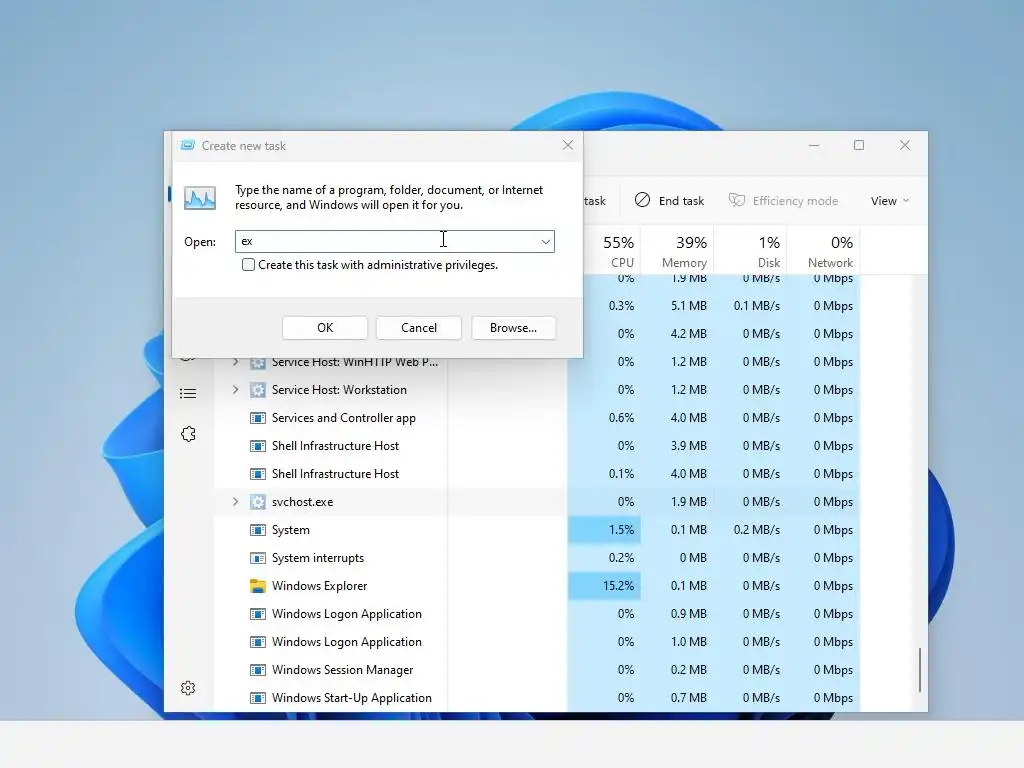Image resolution: width=1024 pixels, height=768 pixels.
Task: Open the Services puzzle icon in sidebar
Action: click(188, 434)
